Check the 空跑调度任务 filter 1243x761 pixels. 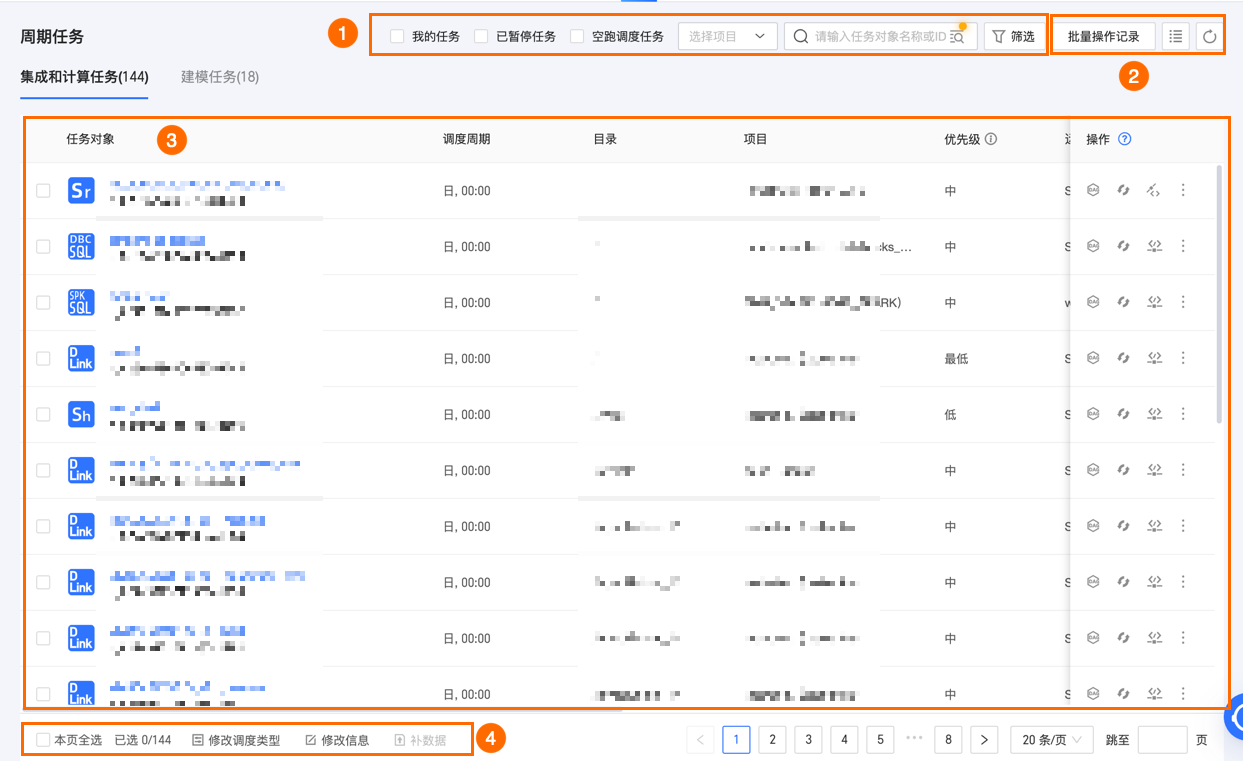[577, 37]
